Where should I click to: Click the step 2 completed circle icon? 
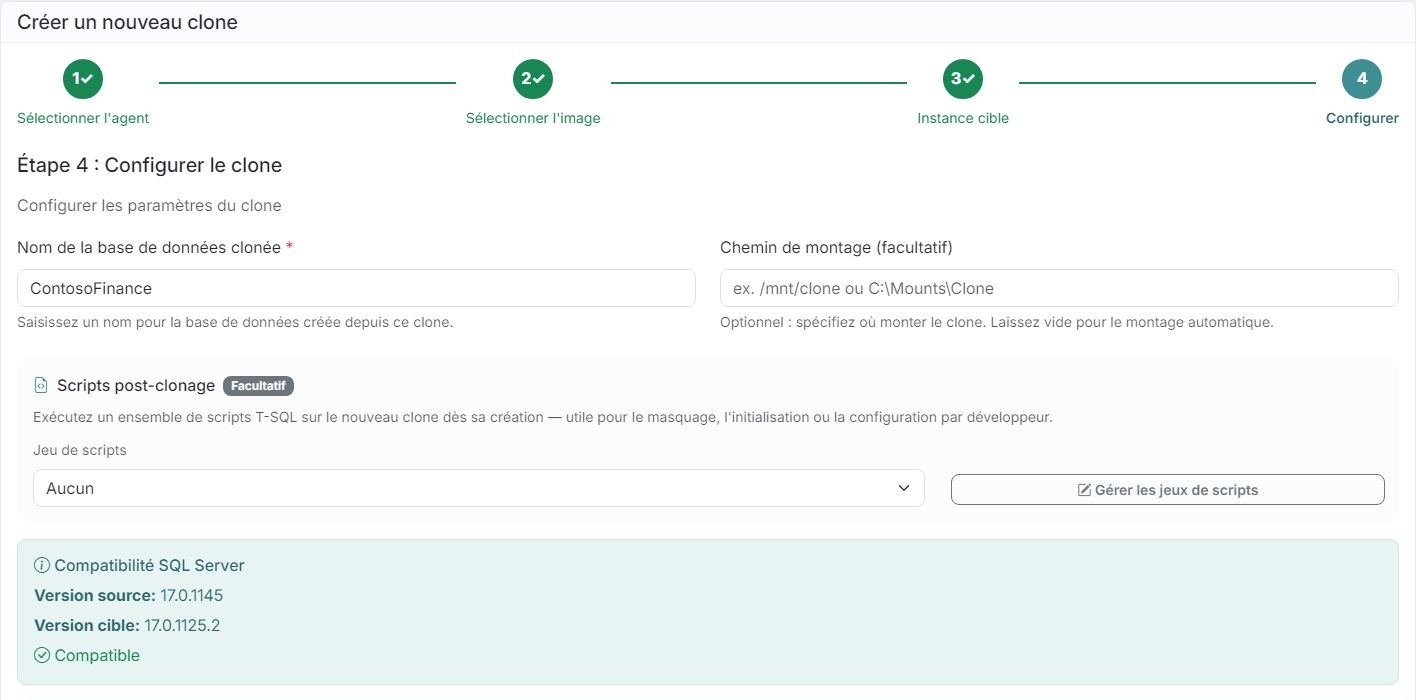(x=533, y=79)
